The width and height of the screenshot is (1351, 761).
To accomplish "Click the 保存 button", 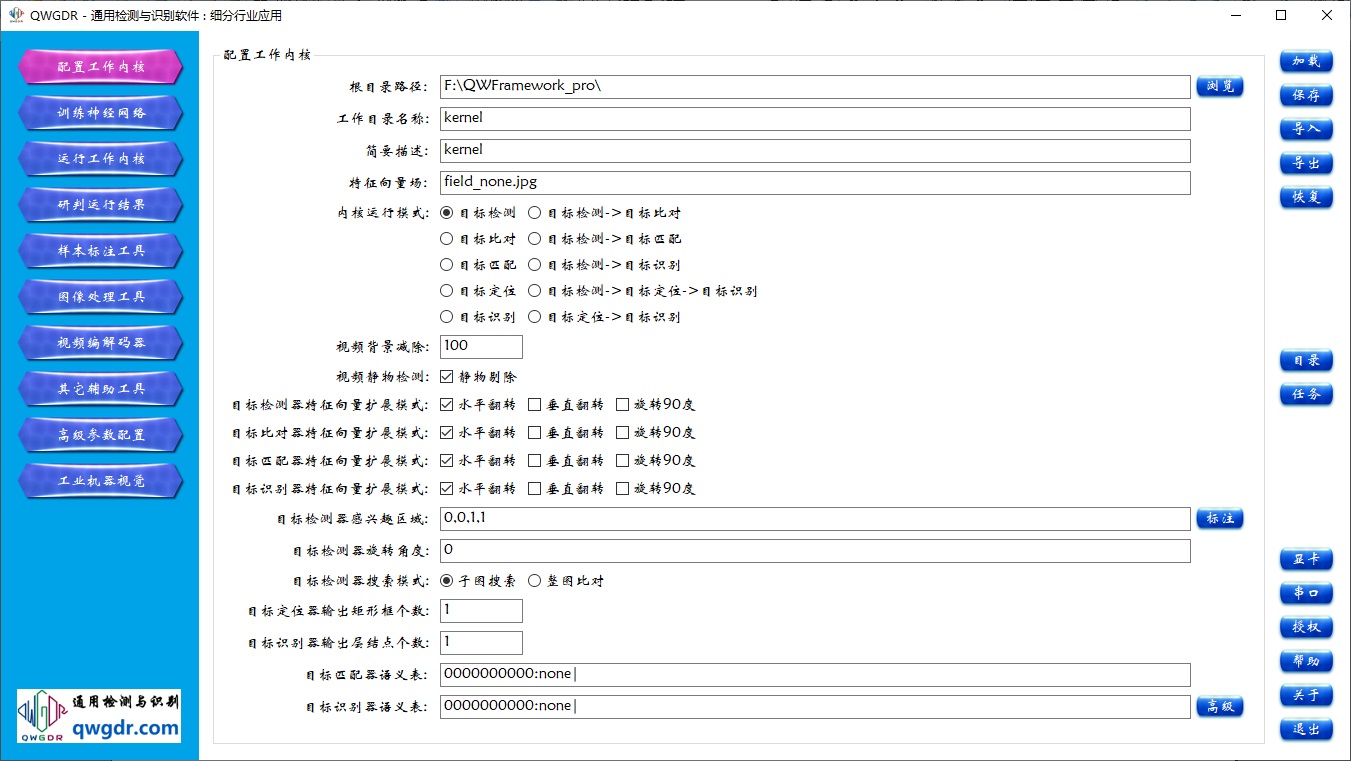I will point(1306,95).
